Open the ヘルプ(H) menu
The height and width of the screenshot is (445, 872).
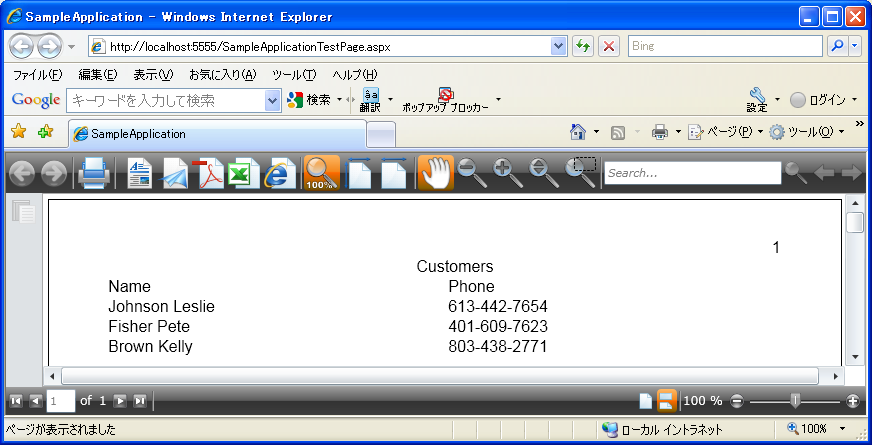[x=355, y=75]
